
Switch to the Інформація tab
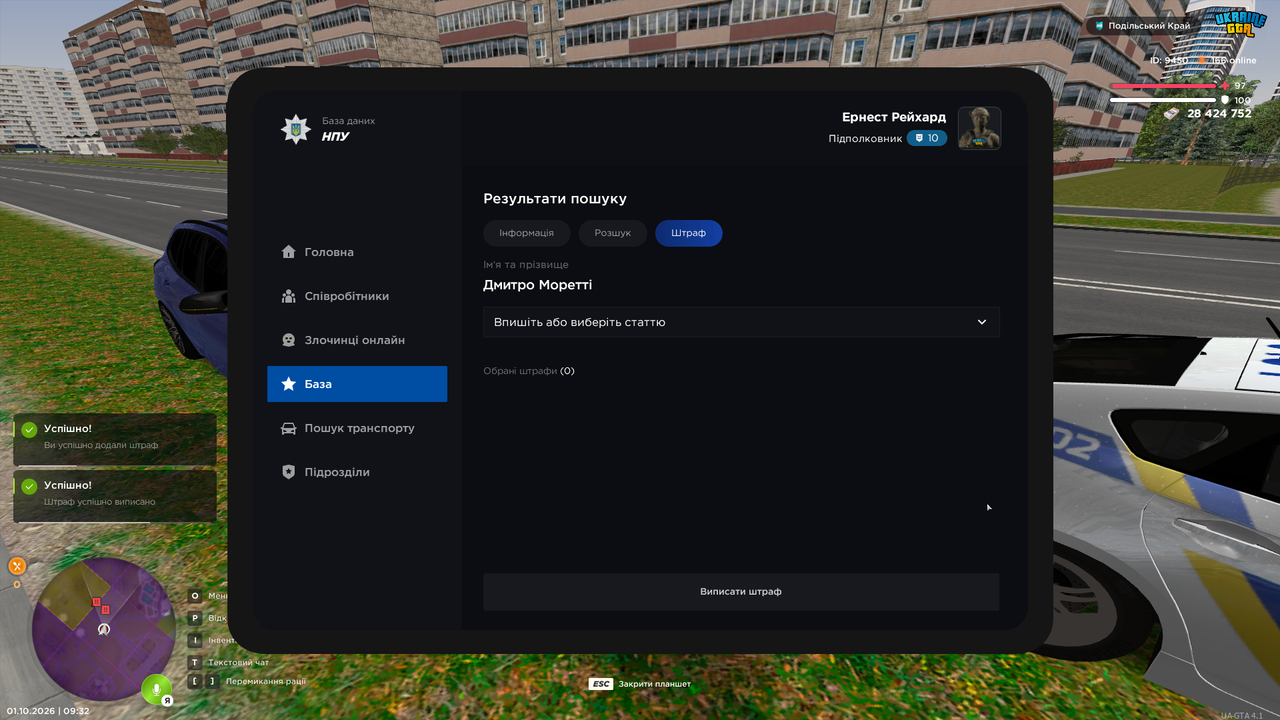tap(527, 233)
